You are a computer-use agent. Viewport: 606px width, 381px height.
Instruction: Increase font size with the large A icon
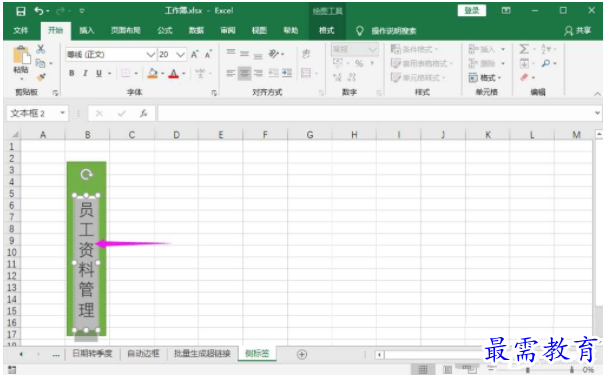tap(194, 54)
